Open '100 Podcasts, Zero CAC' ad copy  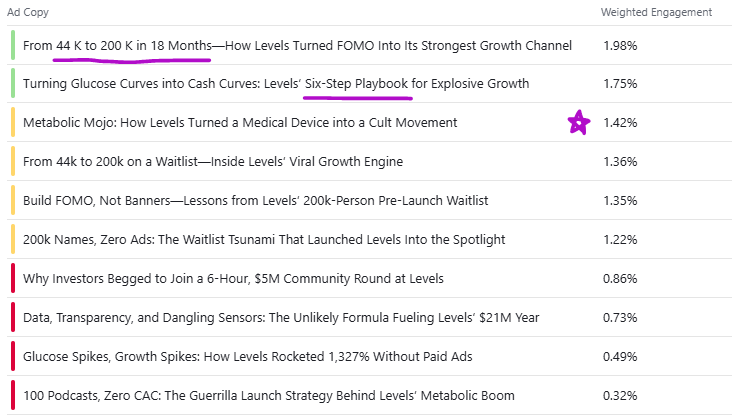pos(268,395)
